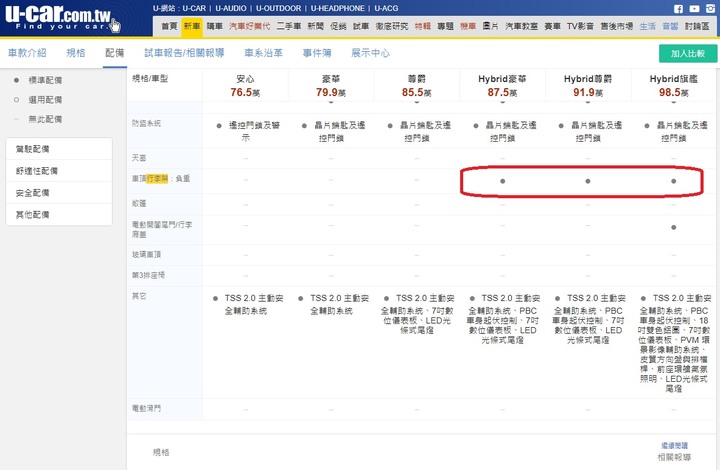The width and height of the screenshot is (720, 470).
Task: Open 促銷 in the main navigation
Action: 338,26
